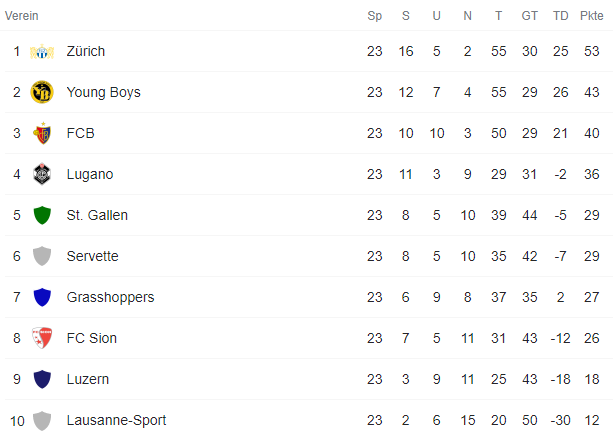Click the dark navy Luzern shield

(x=42, y=379)
